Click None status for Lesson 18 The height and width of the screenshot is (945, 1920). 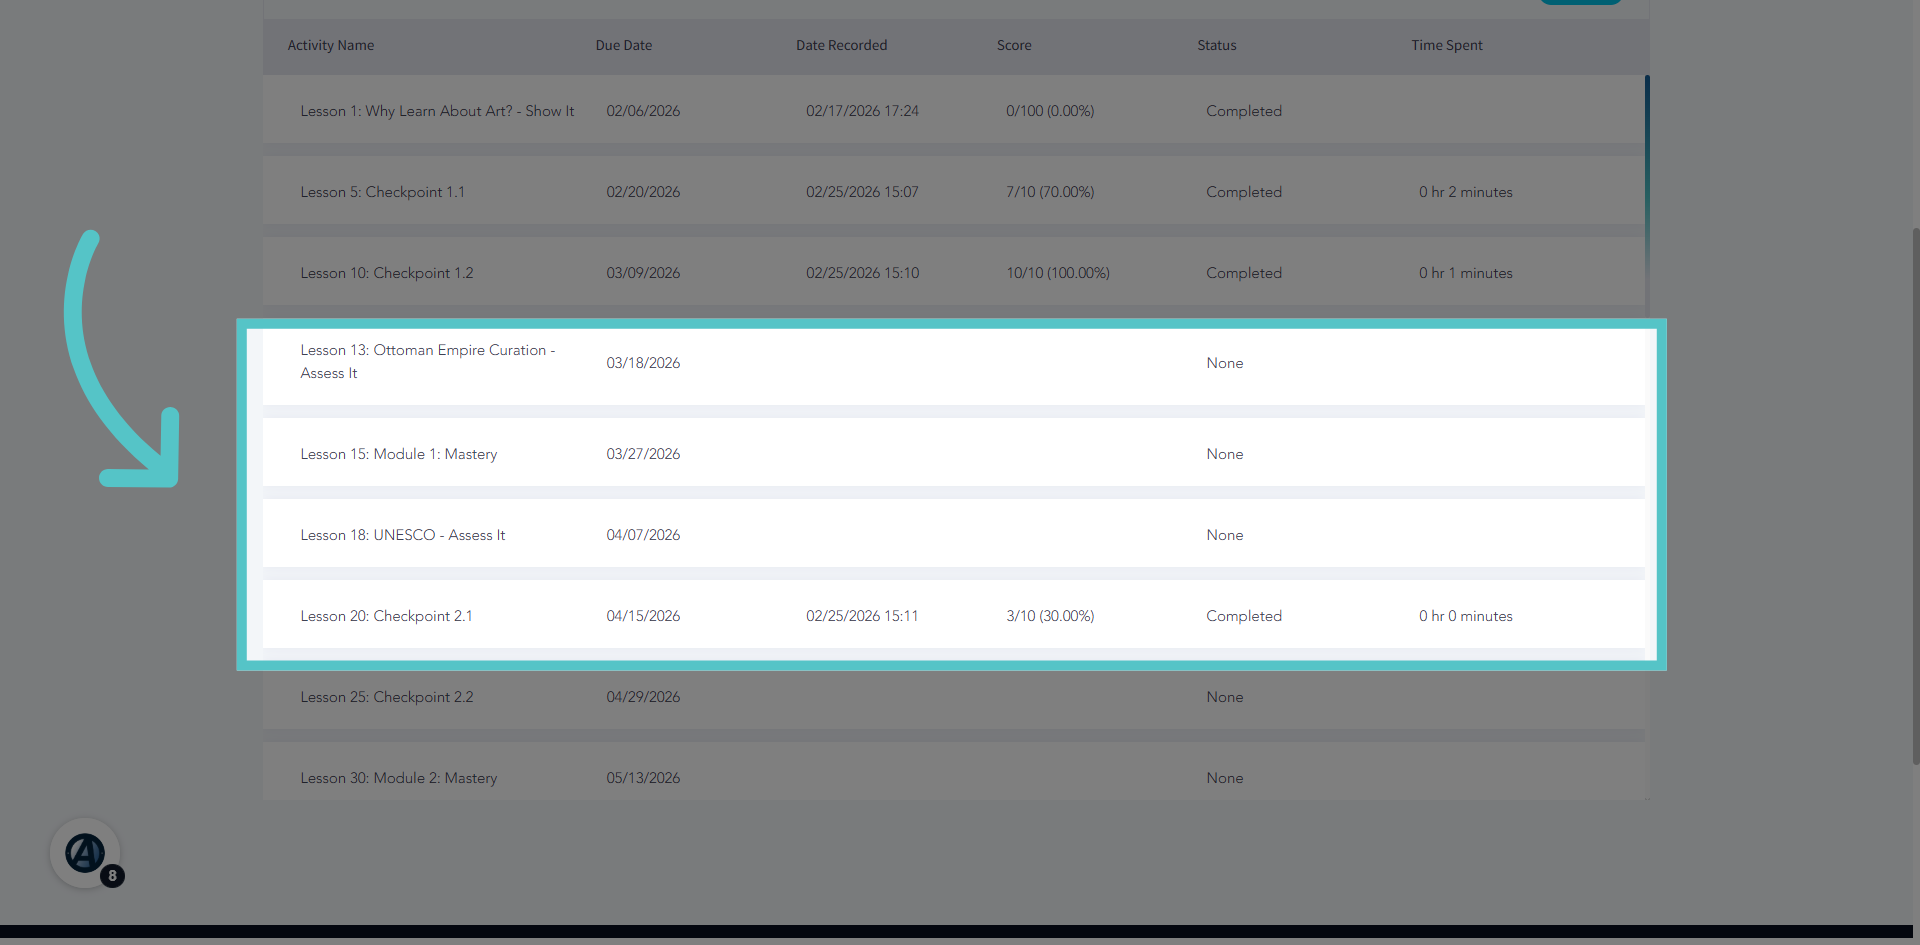tap(1225, 535)
